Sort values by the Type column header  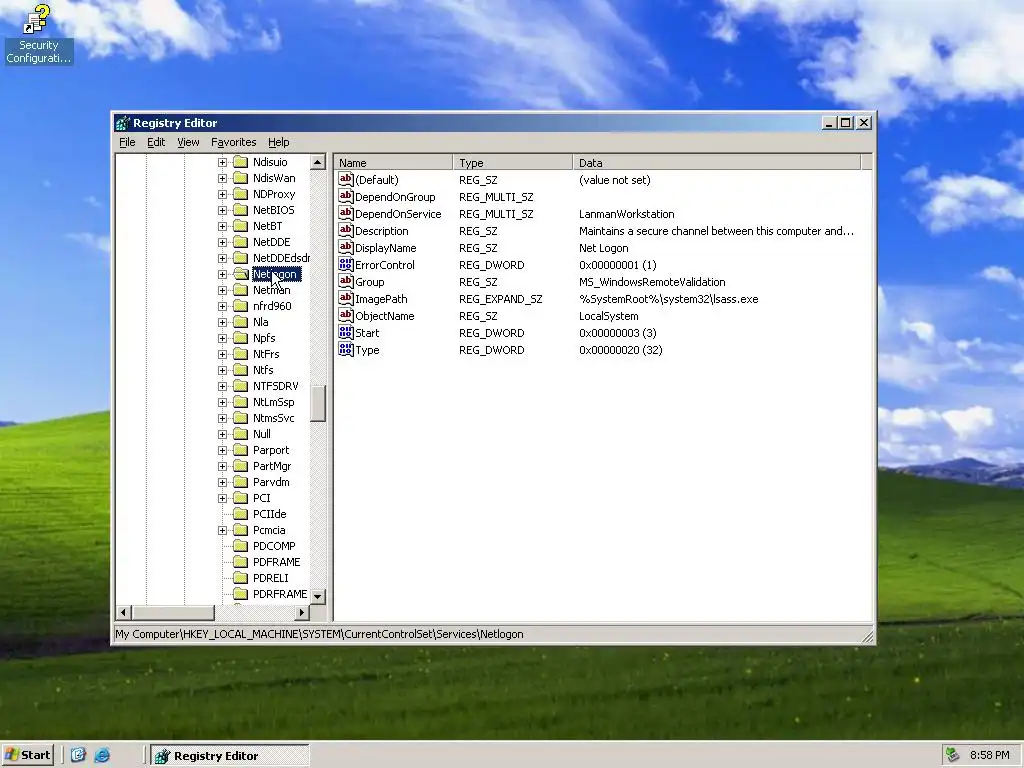click(513, 163)
